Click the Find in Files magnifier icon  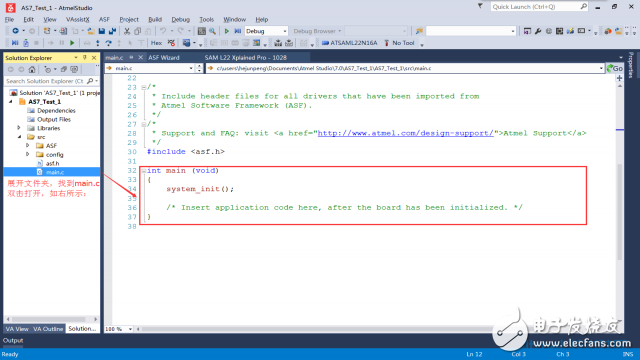point(213,31)
